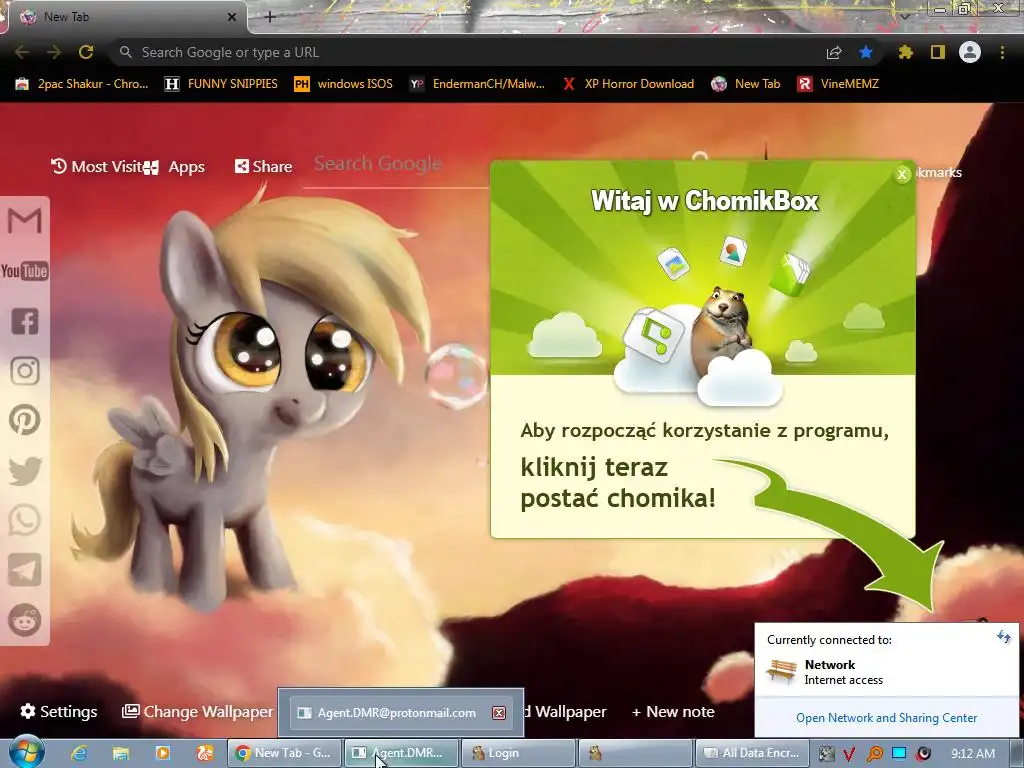Viewport: 1024px width, 768px height.
Task: Click Agent.DMR@protonmail.com preview thumbnail title
Action: click(x=396, y=713)
